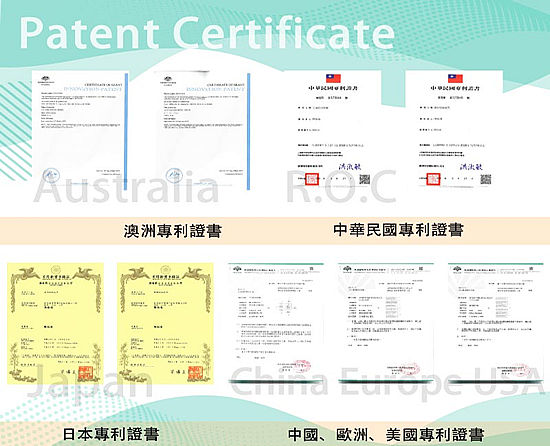This screenshot has height=446, width=550.
Task: Click the 澳洲專利證書 caption
Action: click(x=173, y=231)
